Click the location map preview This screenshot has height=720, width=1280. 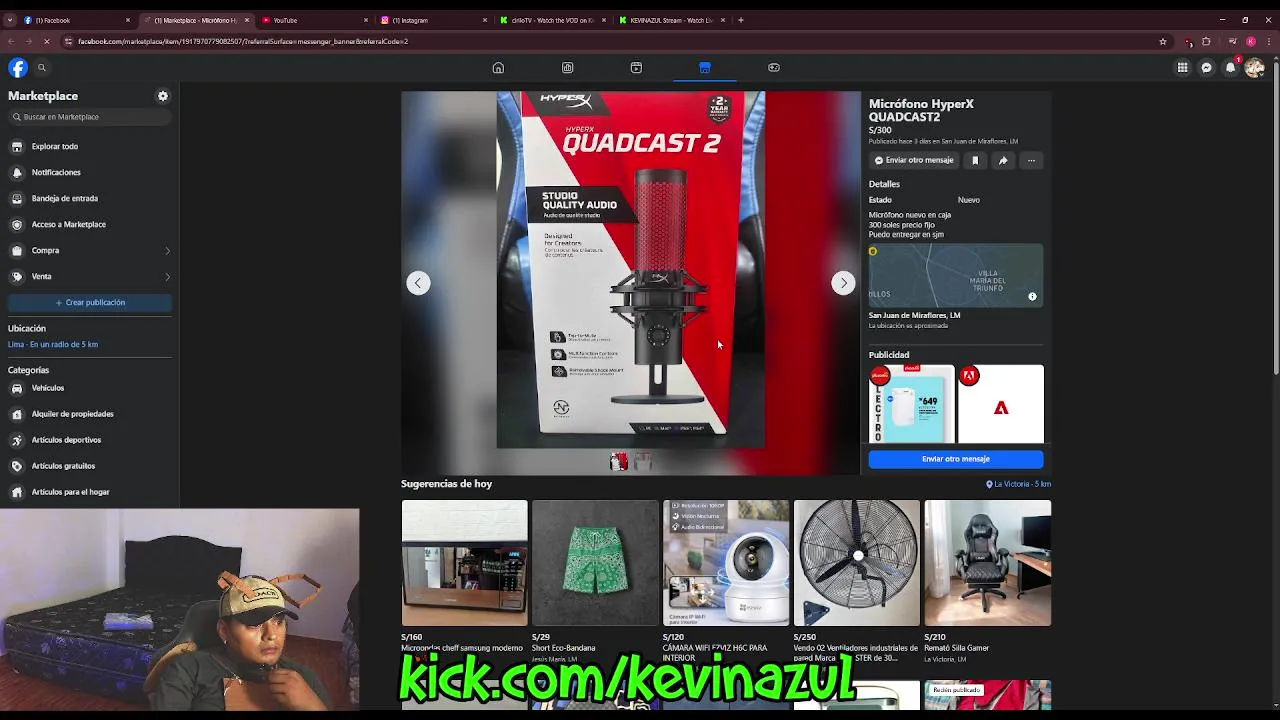[x=956, y=275]
